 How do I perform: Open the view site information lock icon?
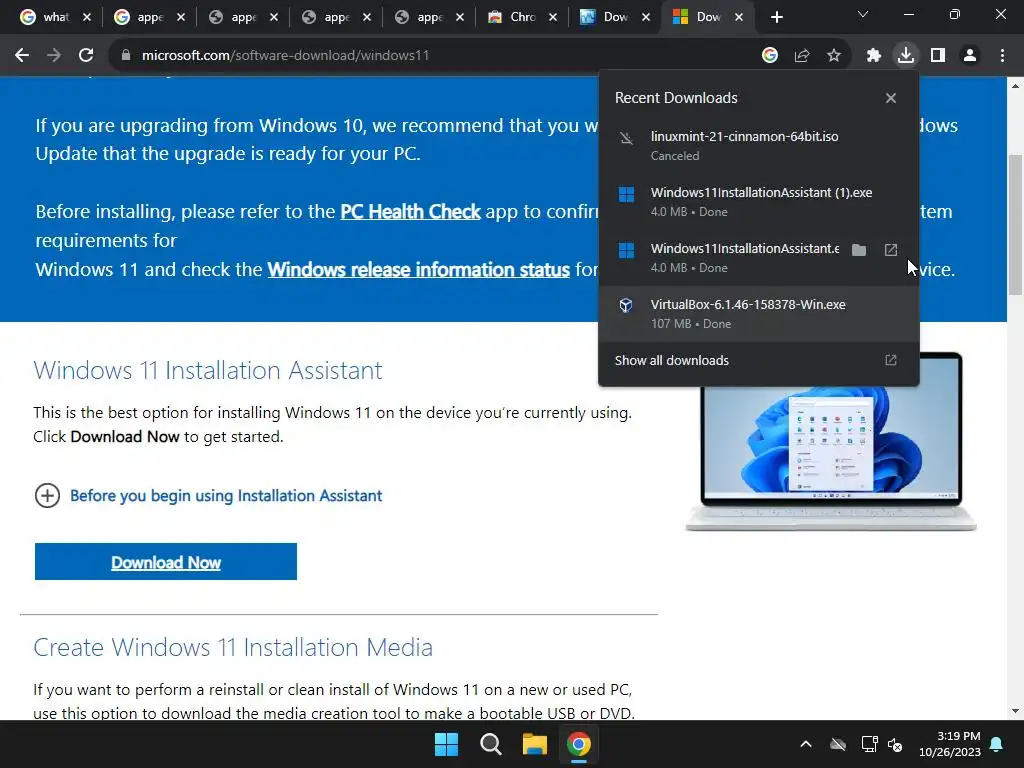[126, 56]
